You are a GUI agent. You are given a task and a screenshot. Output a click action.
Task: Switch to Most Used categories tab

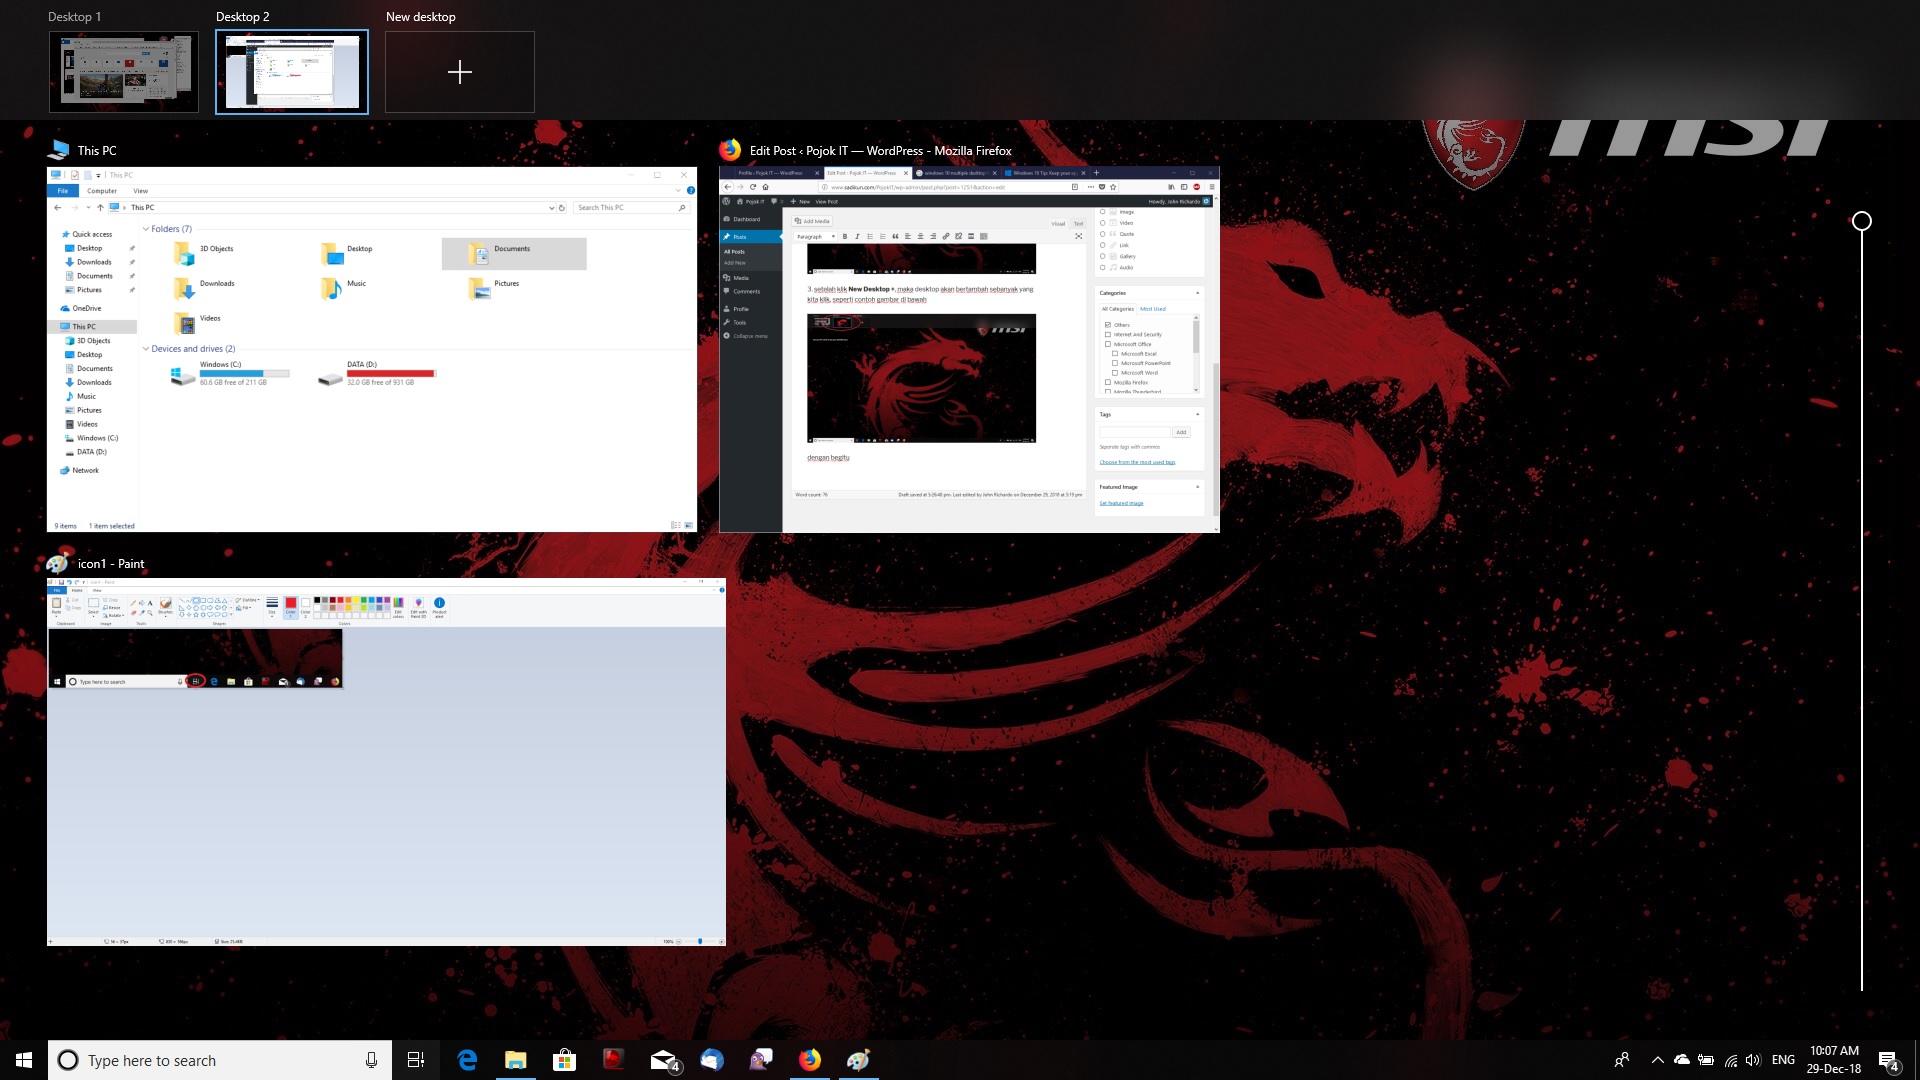1153,309
